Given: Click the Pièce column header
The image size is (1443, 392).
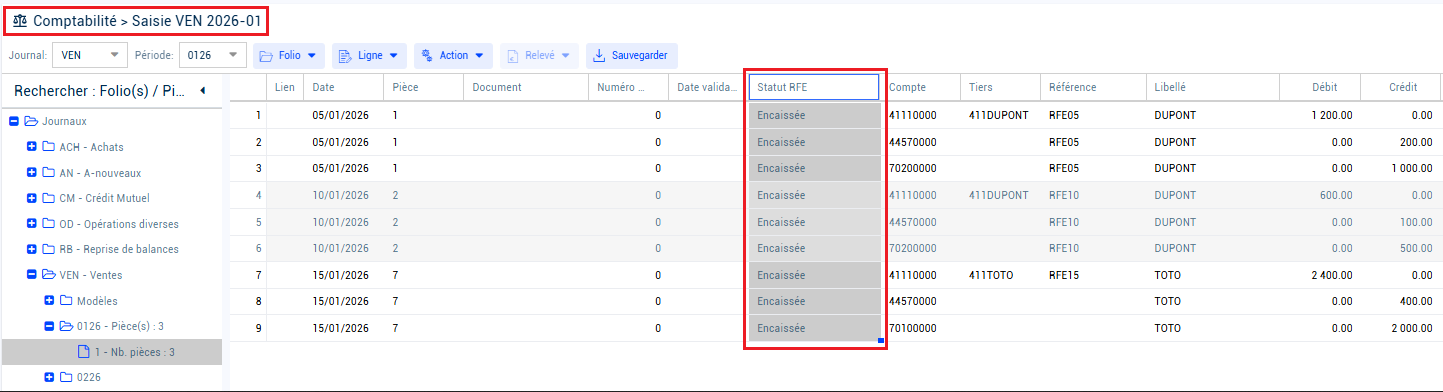Looking at the screenshot, I should tap(424, 87).
